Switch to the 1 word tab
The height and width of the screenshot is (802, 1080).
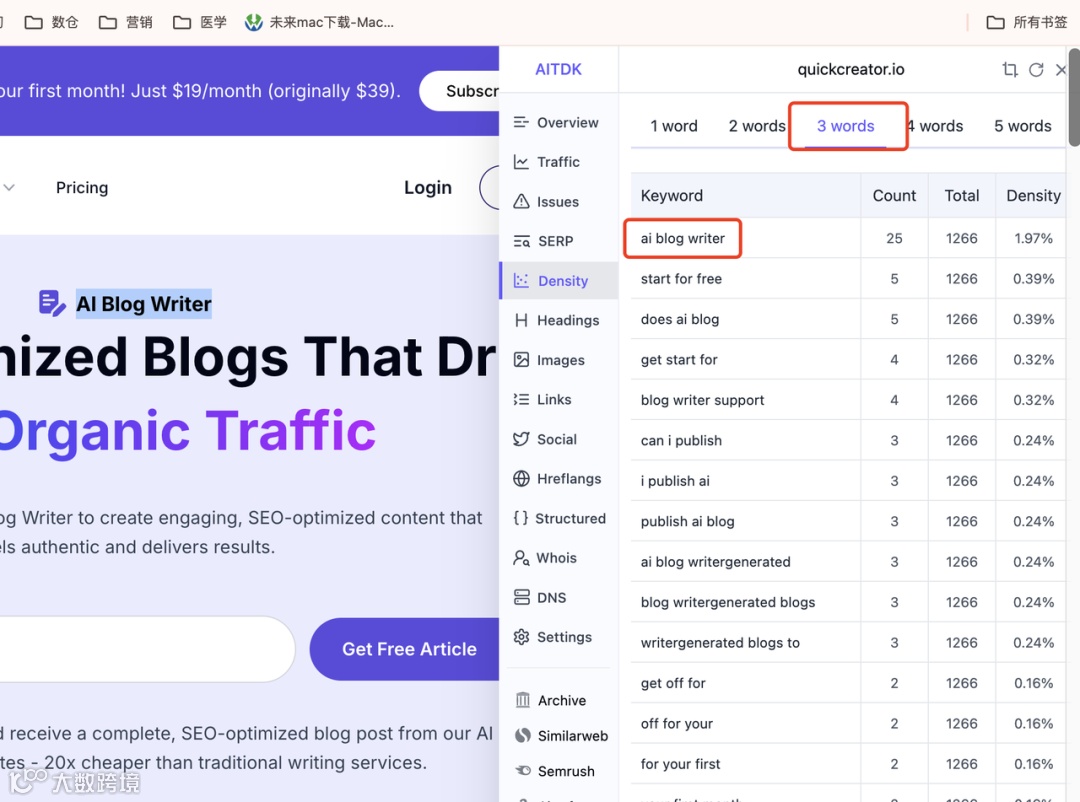(674, 126)
